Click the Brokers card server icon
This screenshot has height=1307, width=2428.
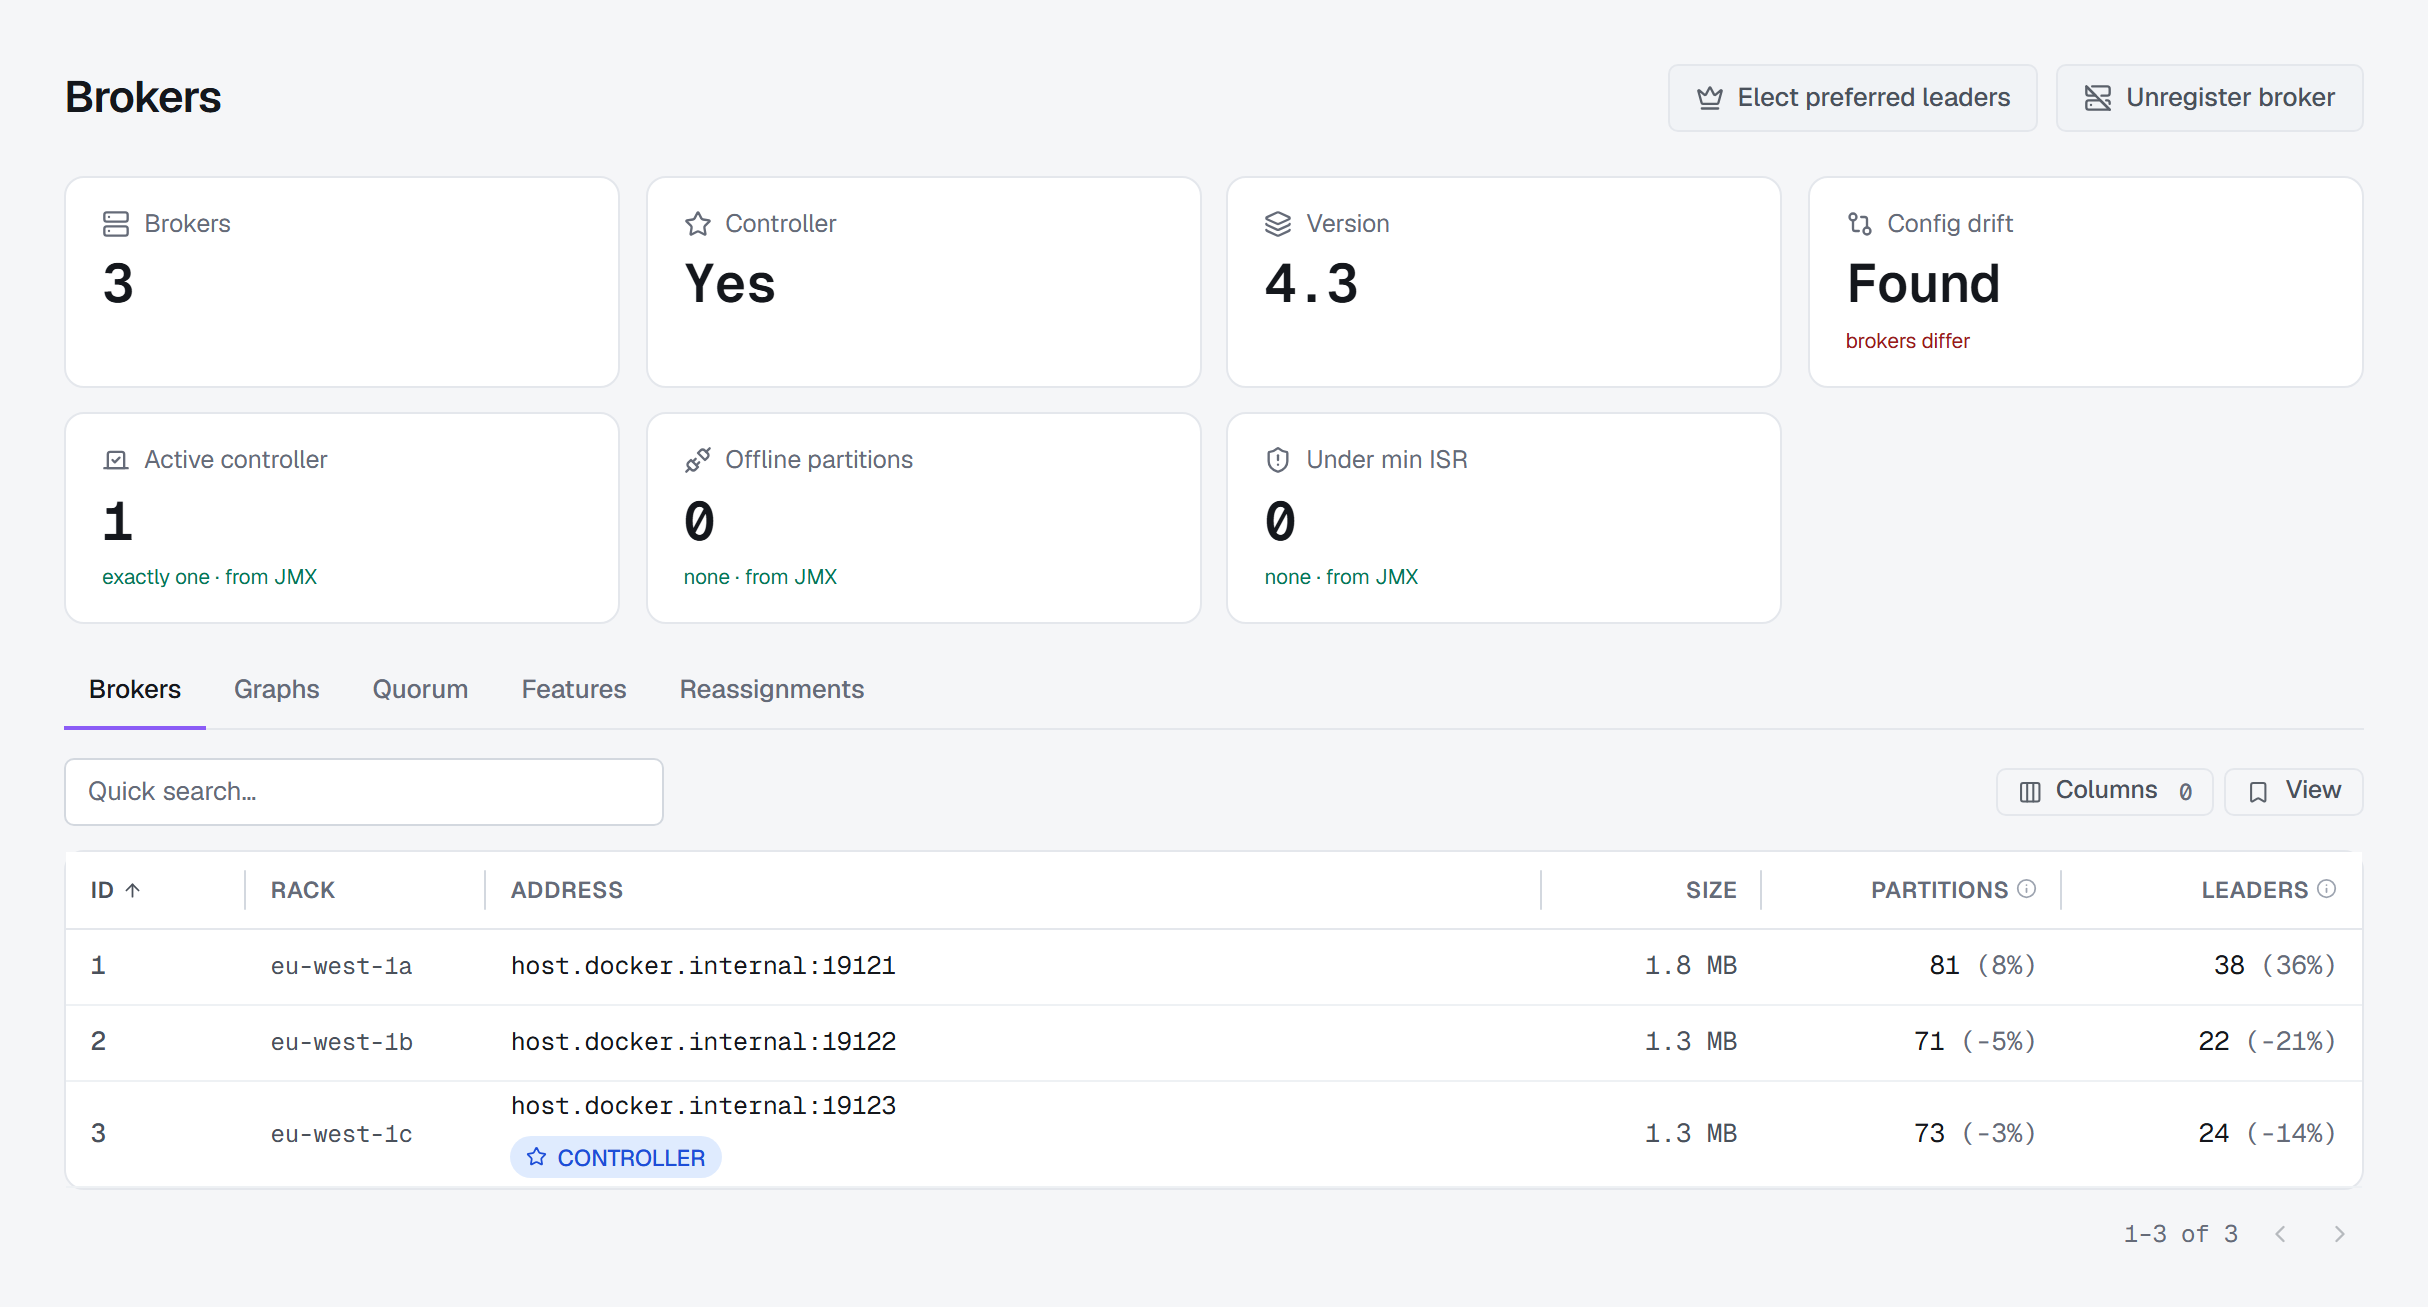[x=116, y=224]
